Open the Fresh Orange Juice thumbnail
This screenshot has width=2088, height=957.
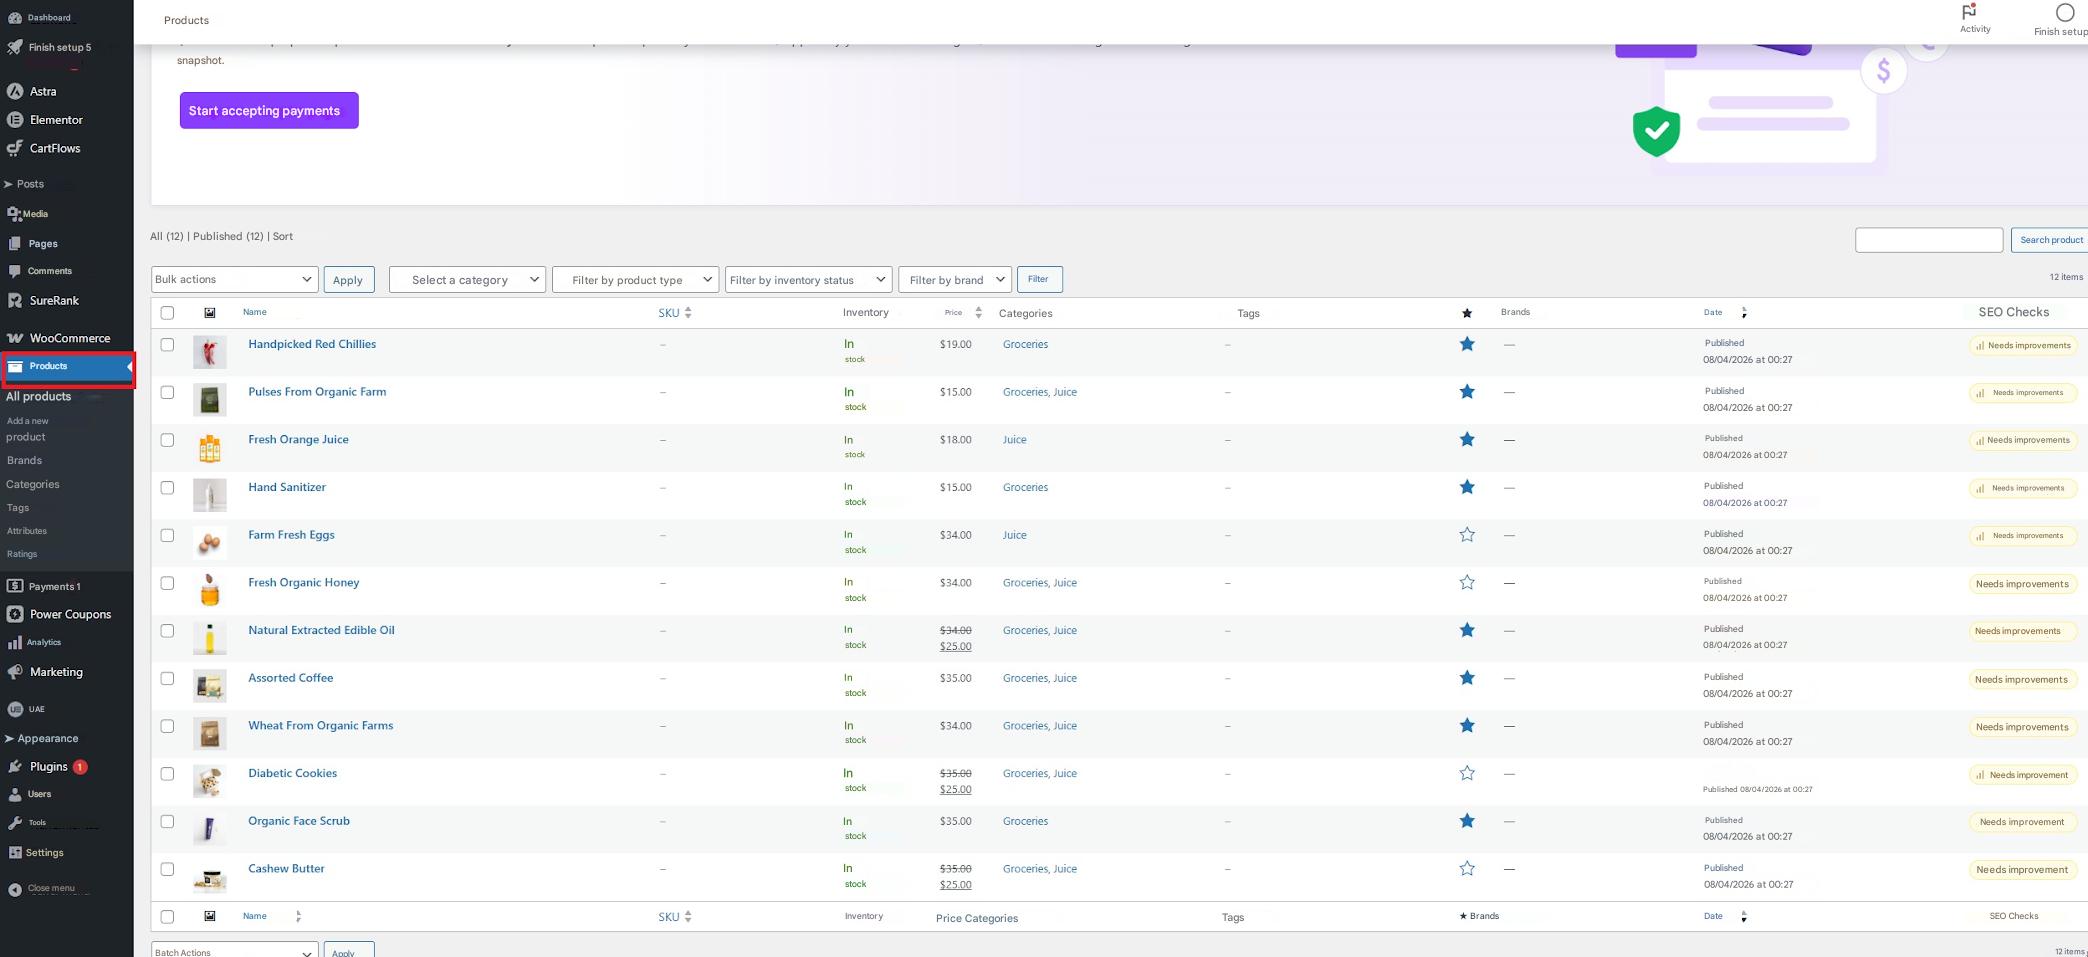[209, 448]
